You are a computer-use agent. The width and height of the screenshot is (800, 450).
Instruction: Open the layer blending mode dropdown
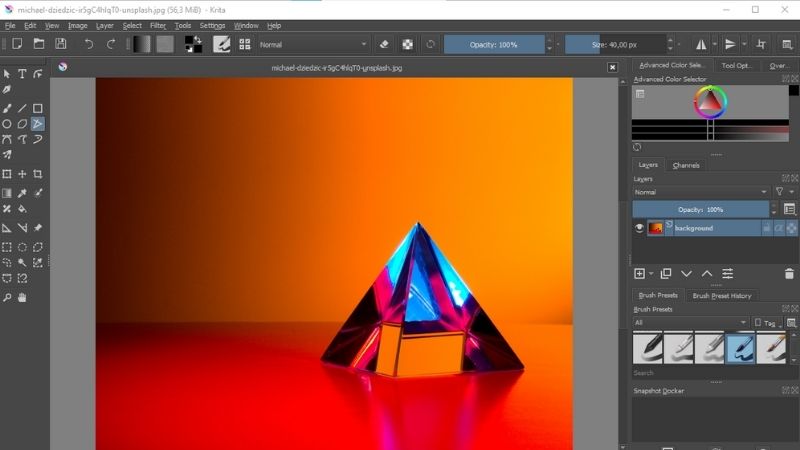tap(701, 192)
